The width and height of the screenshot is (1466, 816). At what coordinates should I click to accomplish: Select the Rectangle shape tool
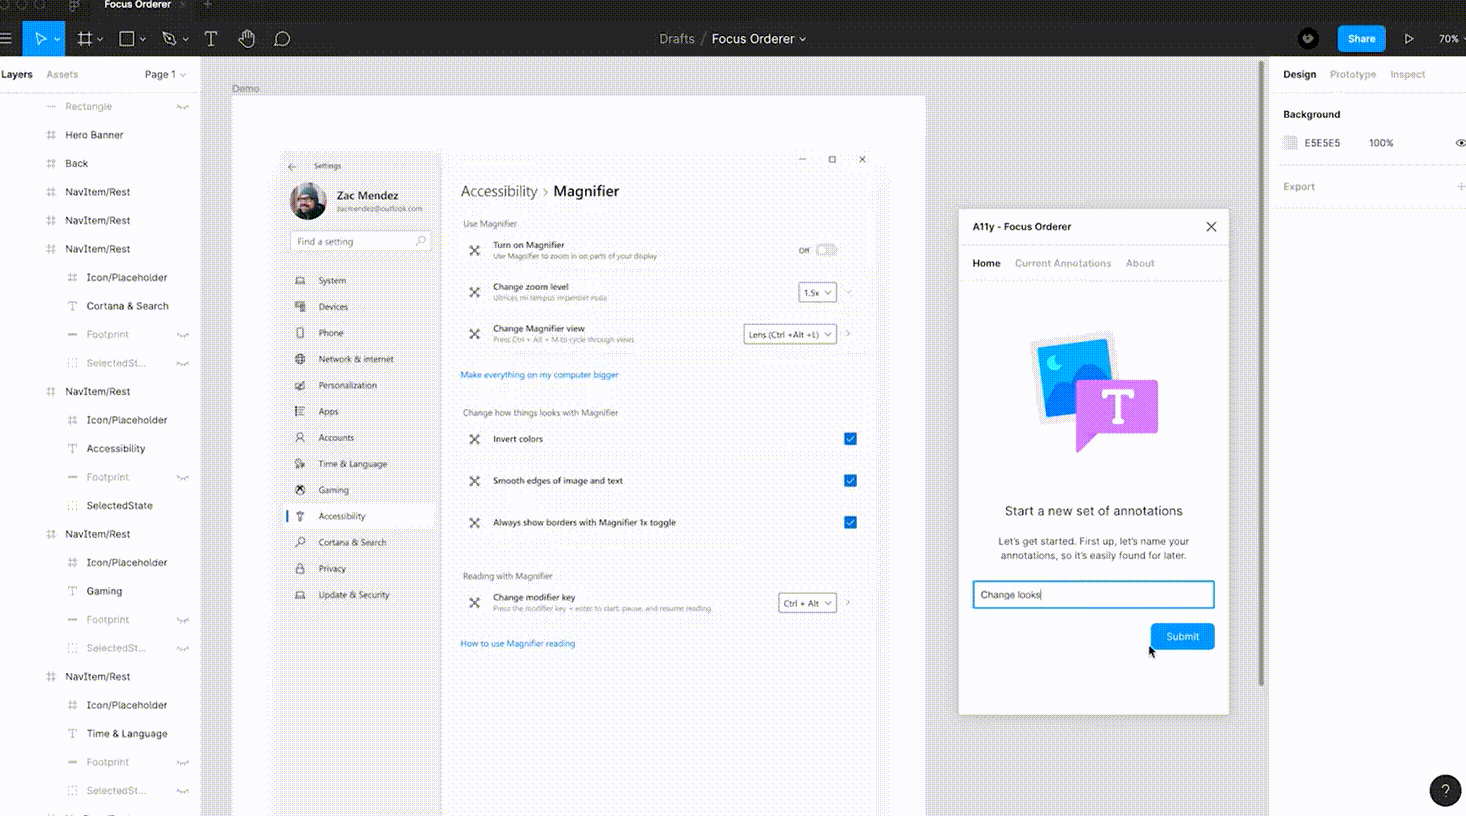(x=127, y=39)
